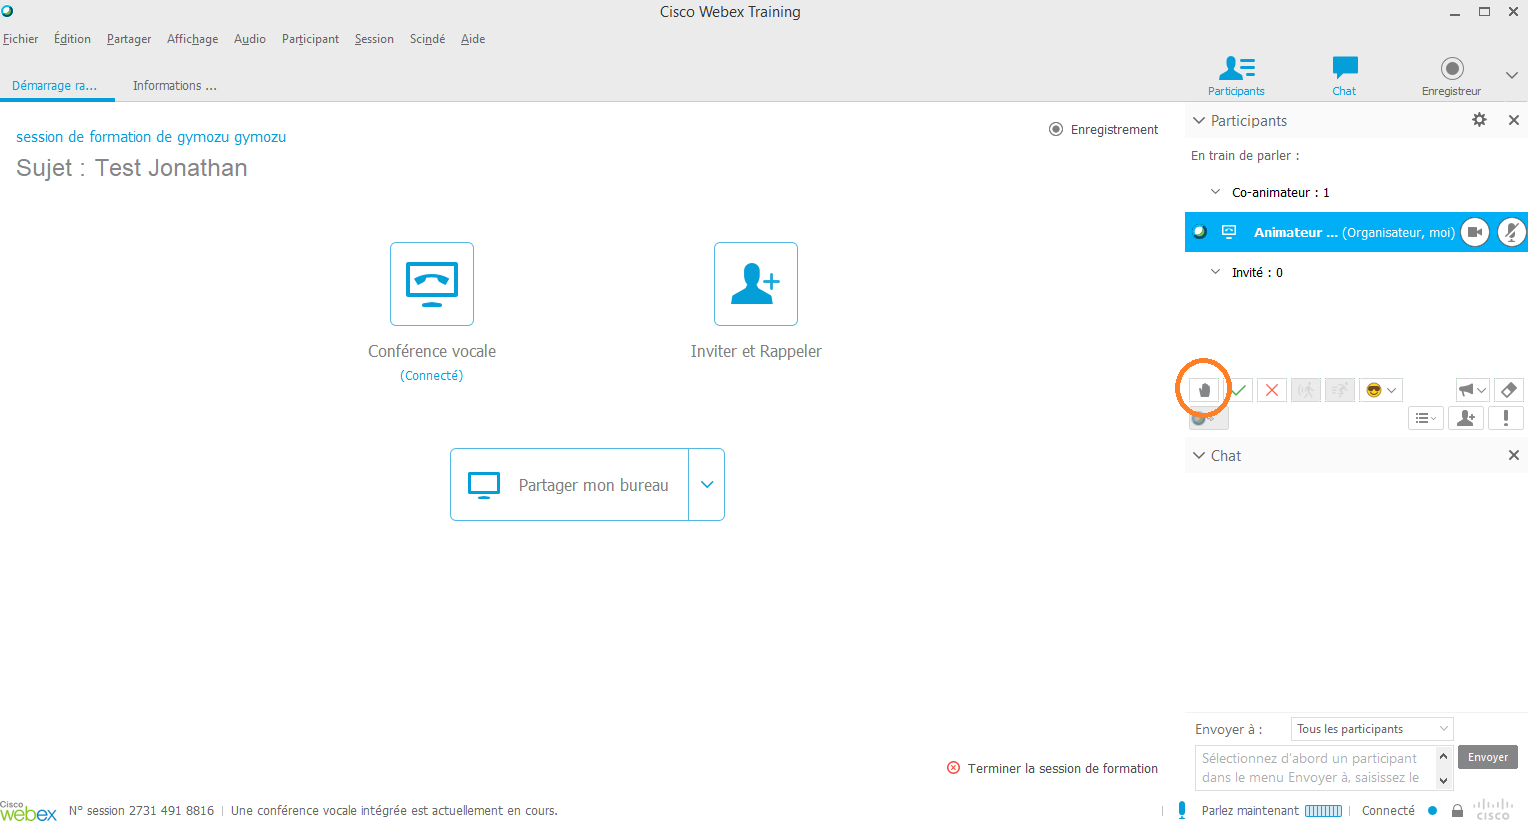The width and height of the screenshot is (1528, 838).
Task: Close the Chat panel
Action: tap(1514, 455)
